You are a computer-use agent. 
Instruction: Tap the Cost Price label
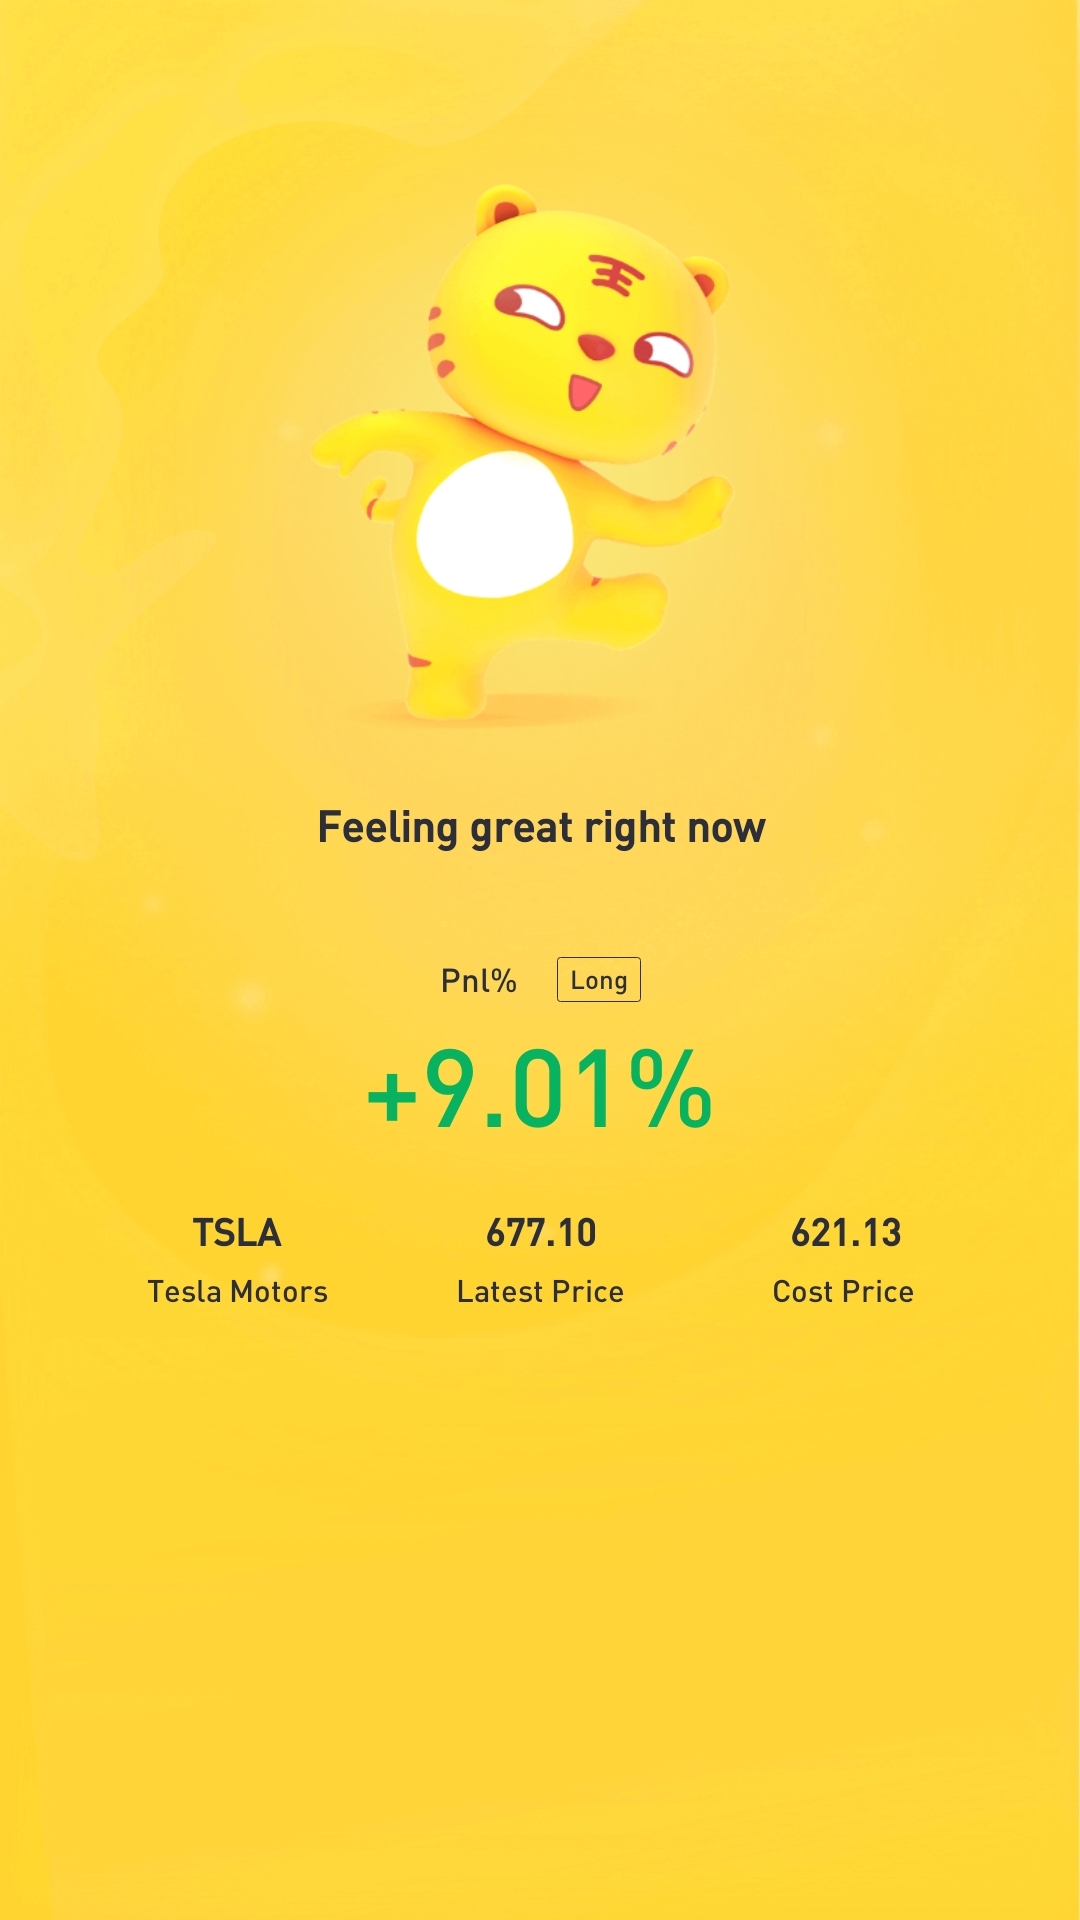click(843, 1291)
